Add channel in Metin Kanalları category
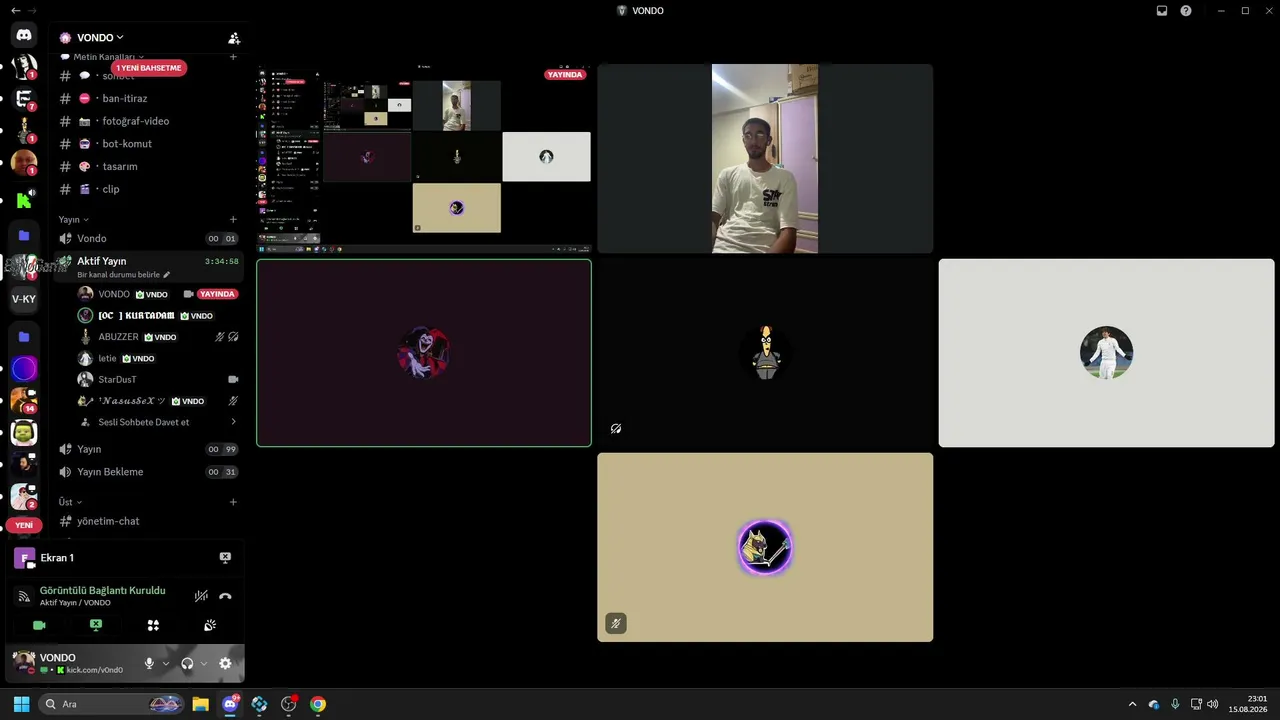 233,57
